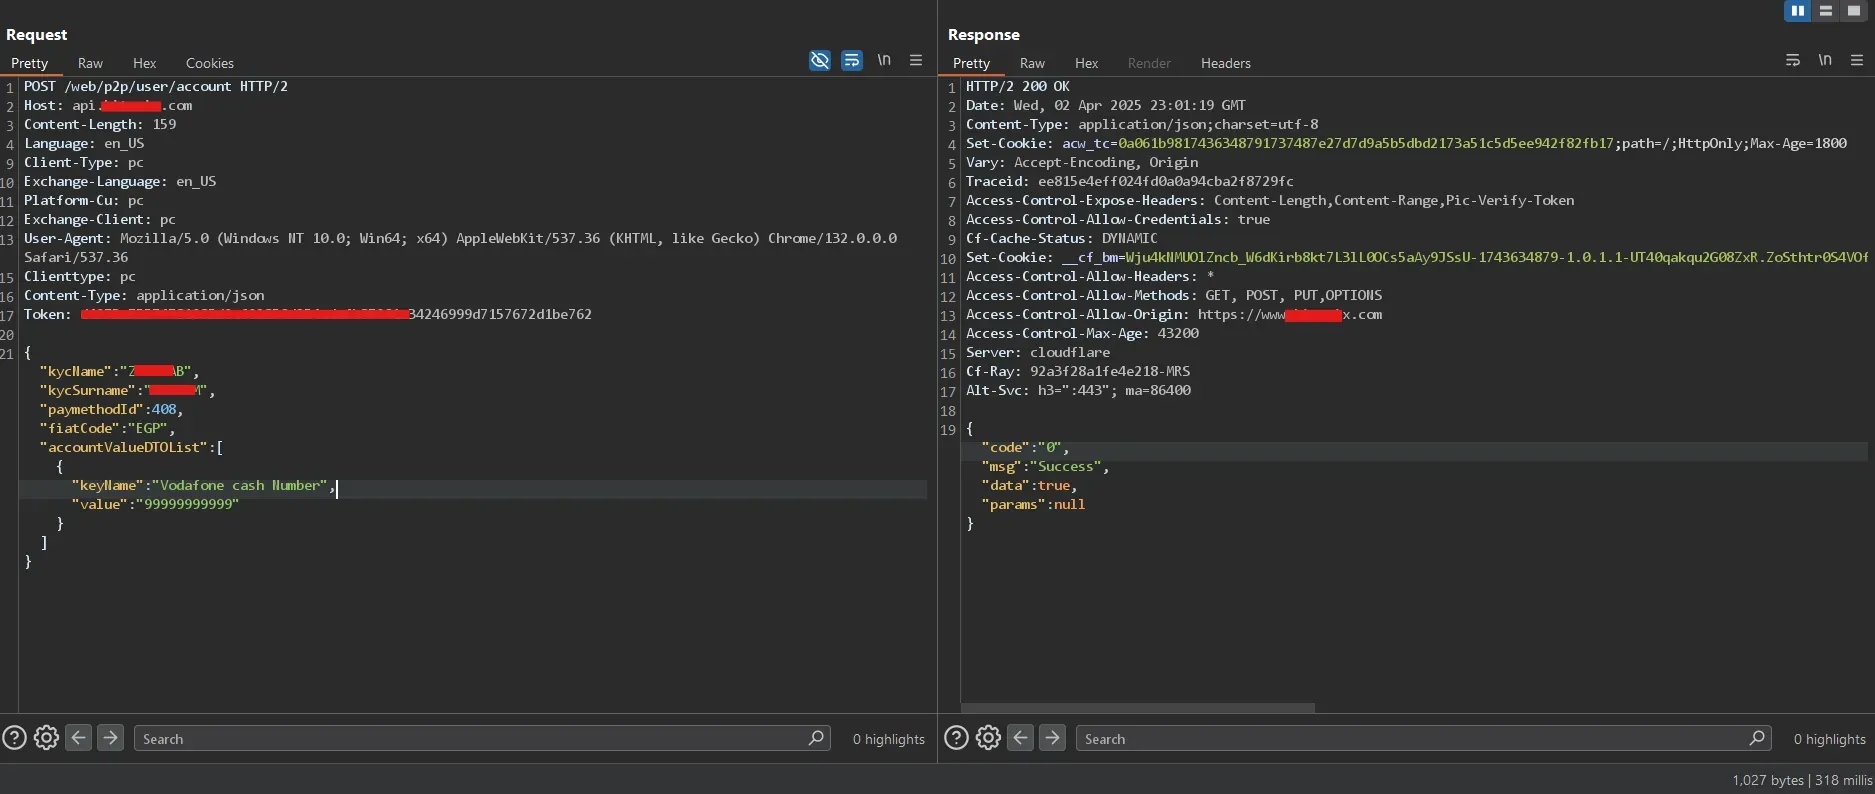The width and height of the screenshot is (1875, 794).
Task: Click the POST /web/p2p/user/account line
Action: 156,86
